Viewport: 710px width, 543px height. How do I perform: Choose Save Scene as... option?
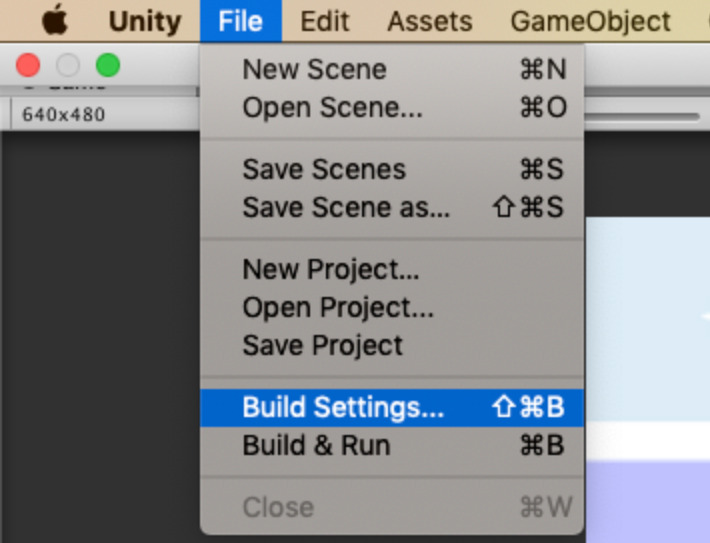(x=346, y=208)
